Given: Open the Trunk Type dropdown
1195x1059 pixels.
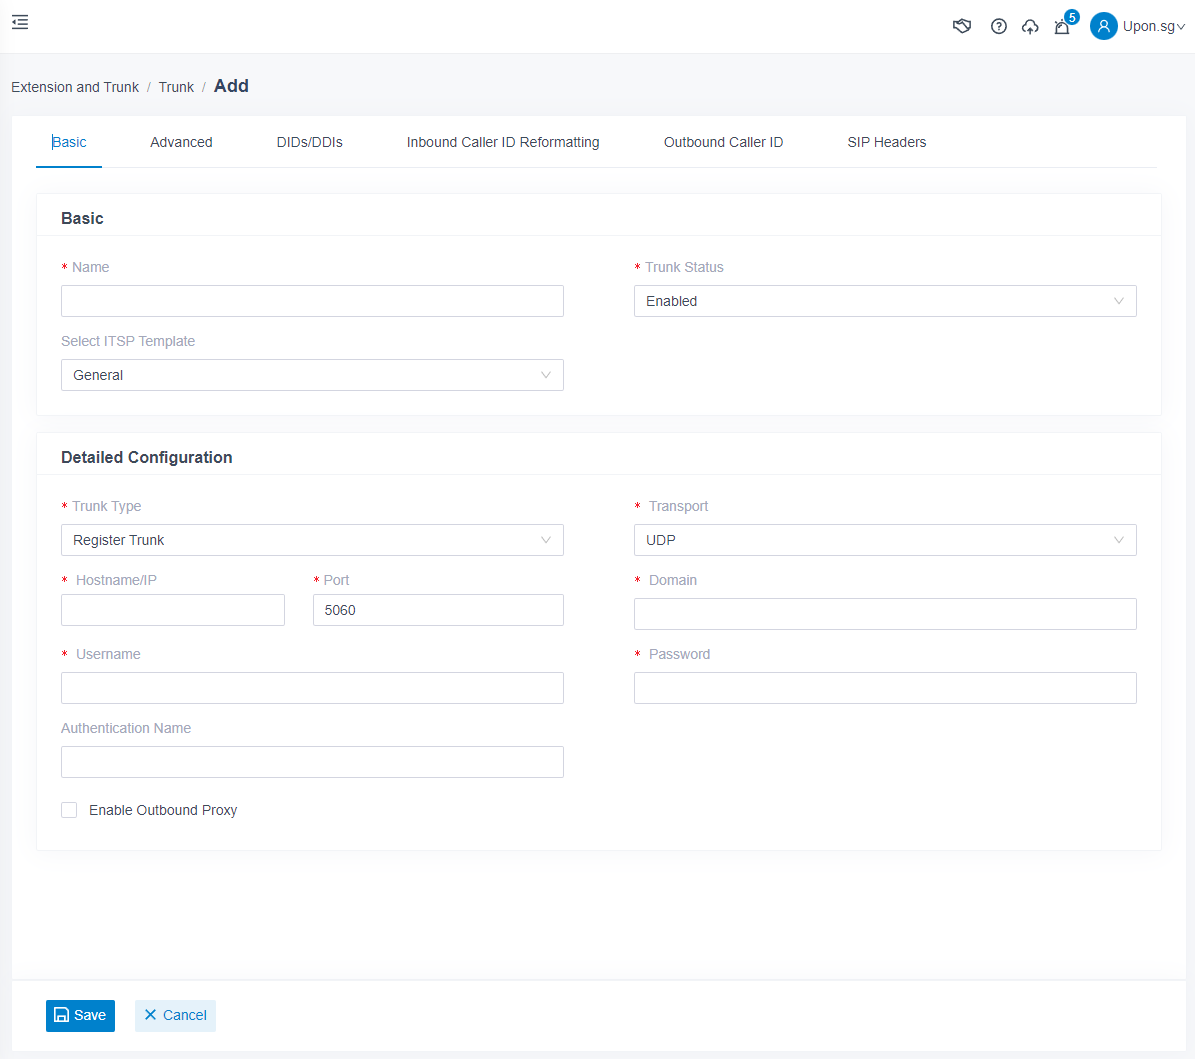Looking at the screenshot, I should pos(312,540).
